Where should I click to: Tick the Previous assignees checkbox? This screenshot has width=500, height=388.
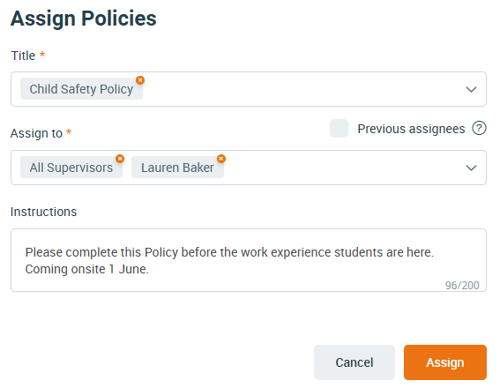point(339,128)
